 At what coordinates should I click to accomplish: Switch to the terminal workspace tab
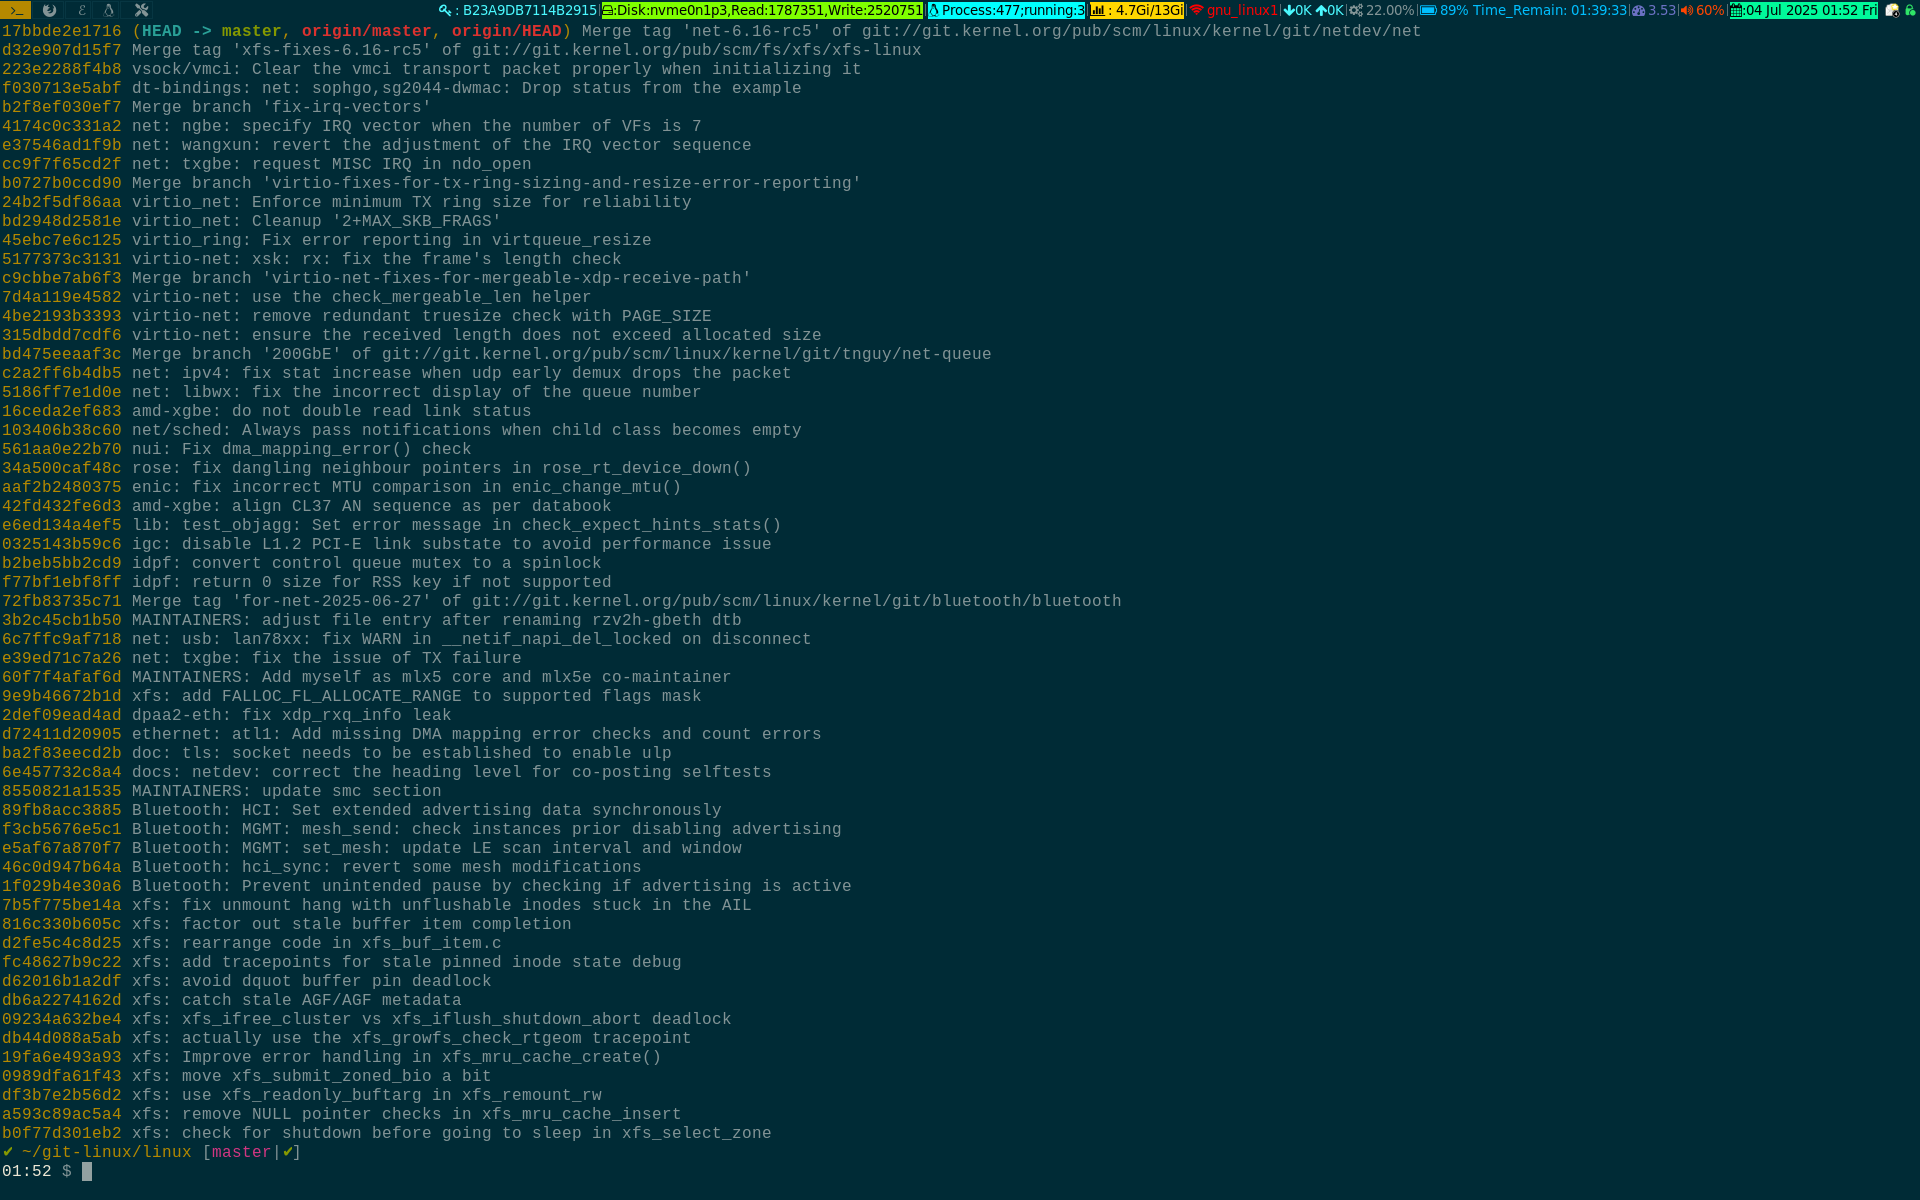click(x=16, y=10)
